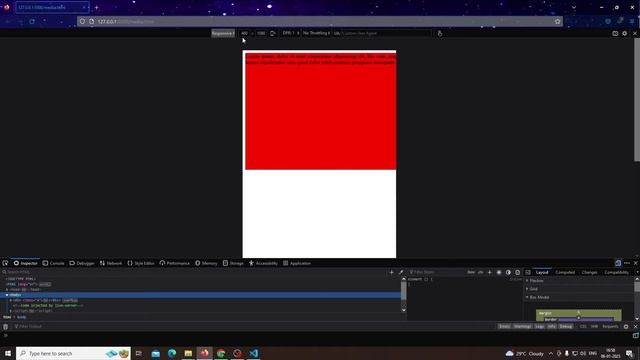Toggle the Warnings console filter
Image resolution: width=640 pixels, height=360 pixels.
[x=522, y=327]
